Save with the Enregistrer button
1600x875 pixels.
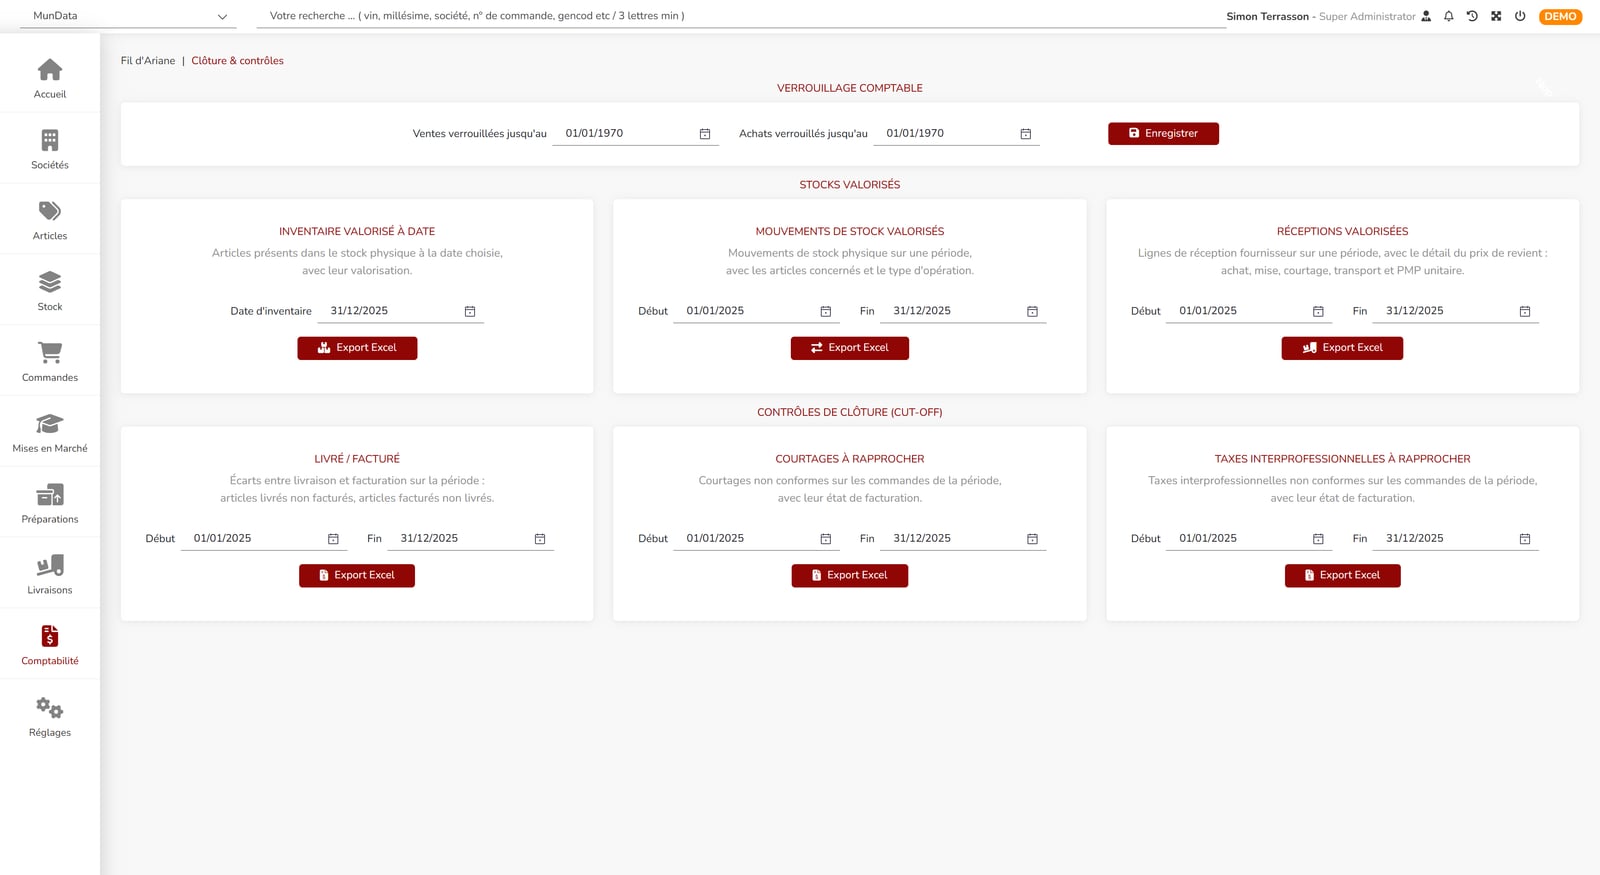point(1163,134)
